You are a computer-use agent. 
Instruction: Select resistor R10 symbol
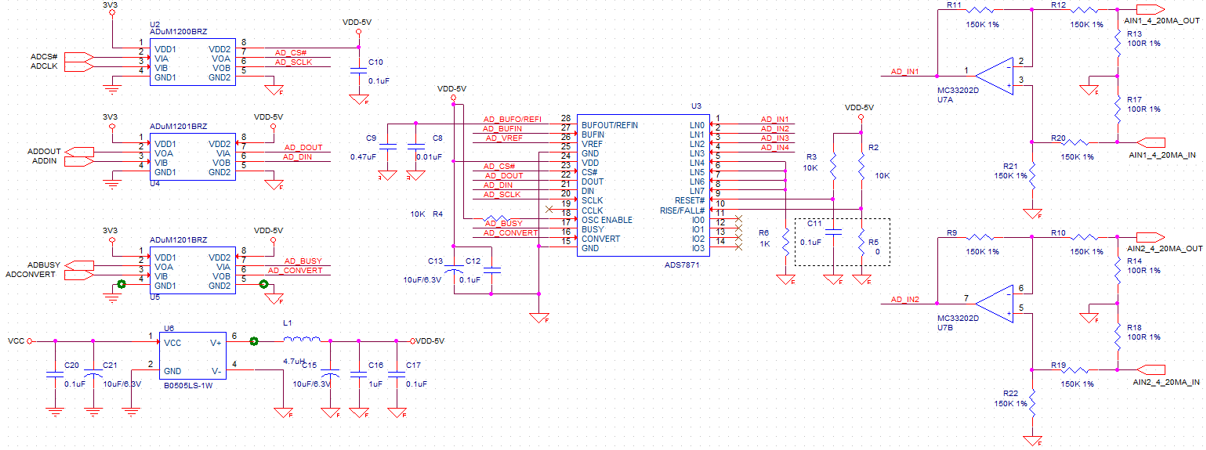coord(1084,237)
